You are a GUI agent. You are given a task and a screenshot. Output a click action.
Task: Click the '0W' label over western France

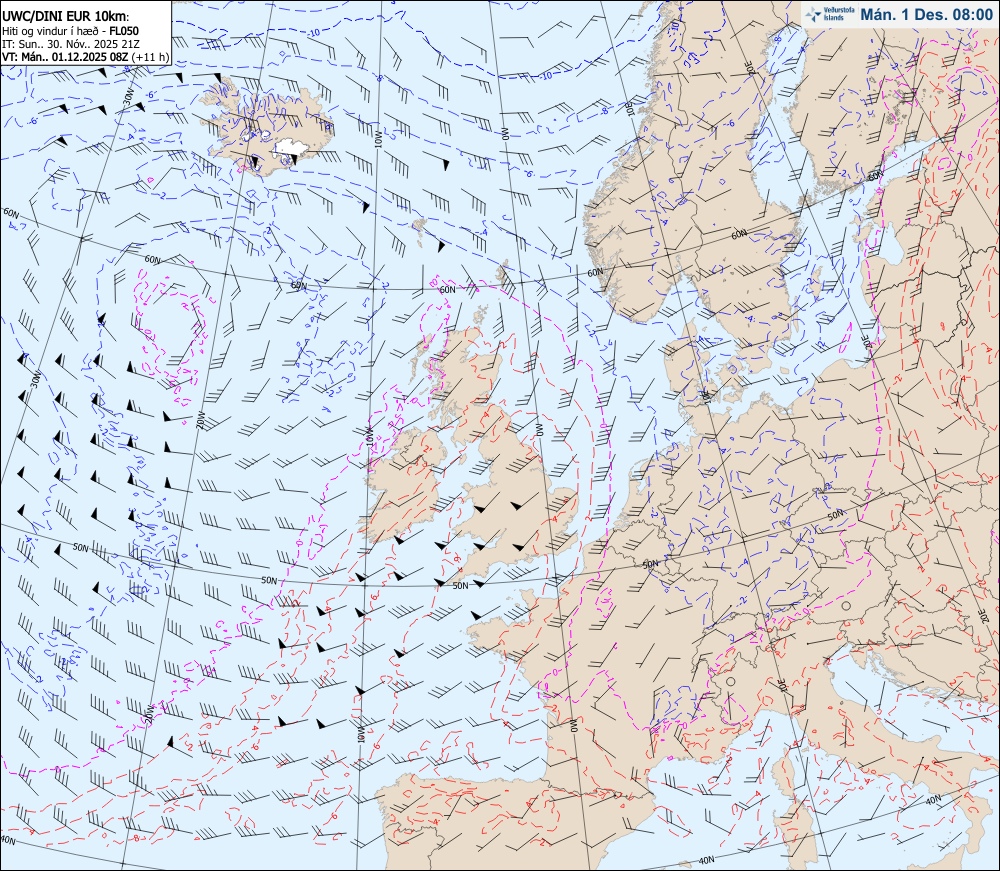[x=572, y=726]
